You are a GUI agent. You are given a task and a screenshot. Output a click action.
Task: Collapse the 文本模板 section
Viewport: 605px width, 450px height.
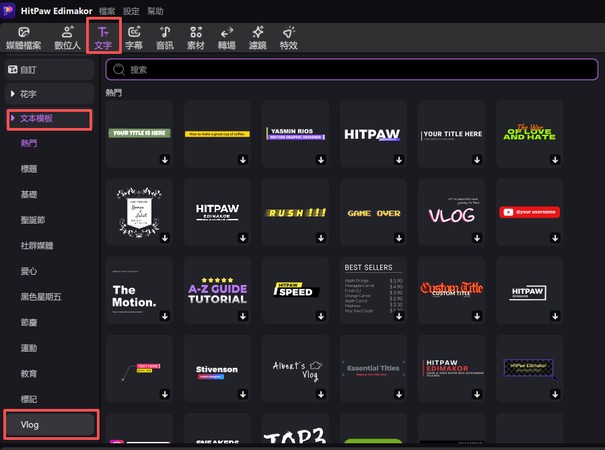click(12, 119)
